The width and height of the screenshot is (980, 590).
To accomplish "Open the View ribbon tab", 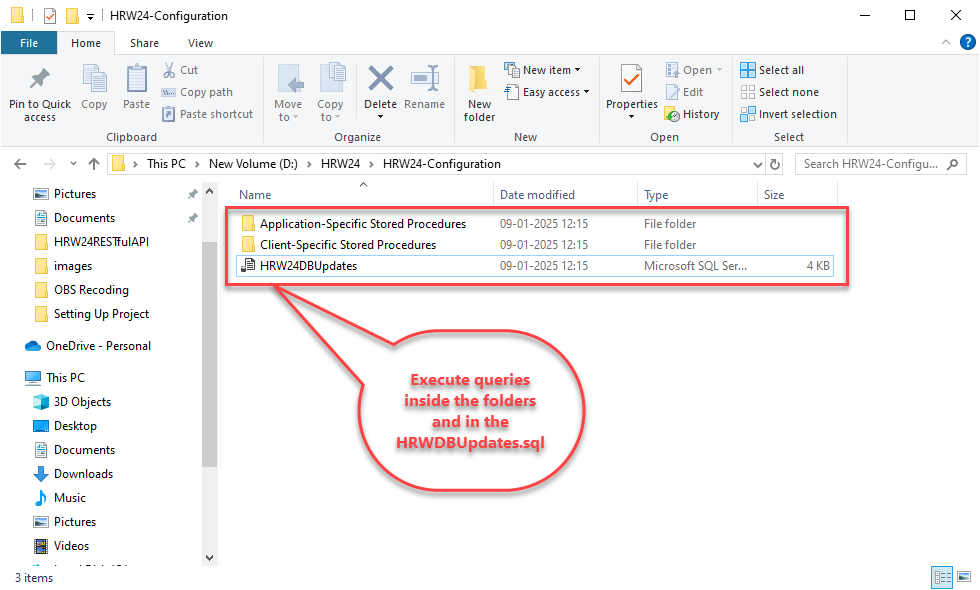I will [200, 43].
